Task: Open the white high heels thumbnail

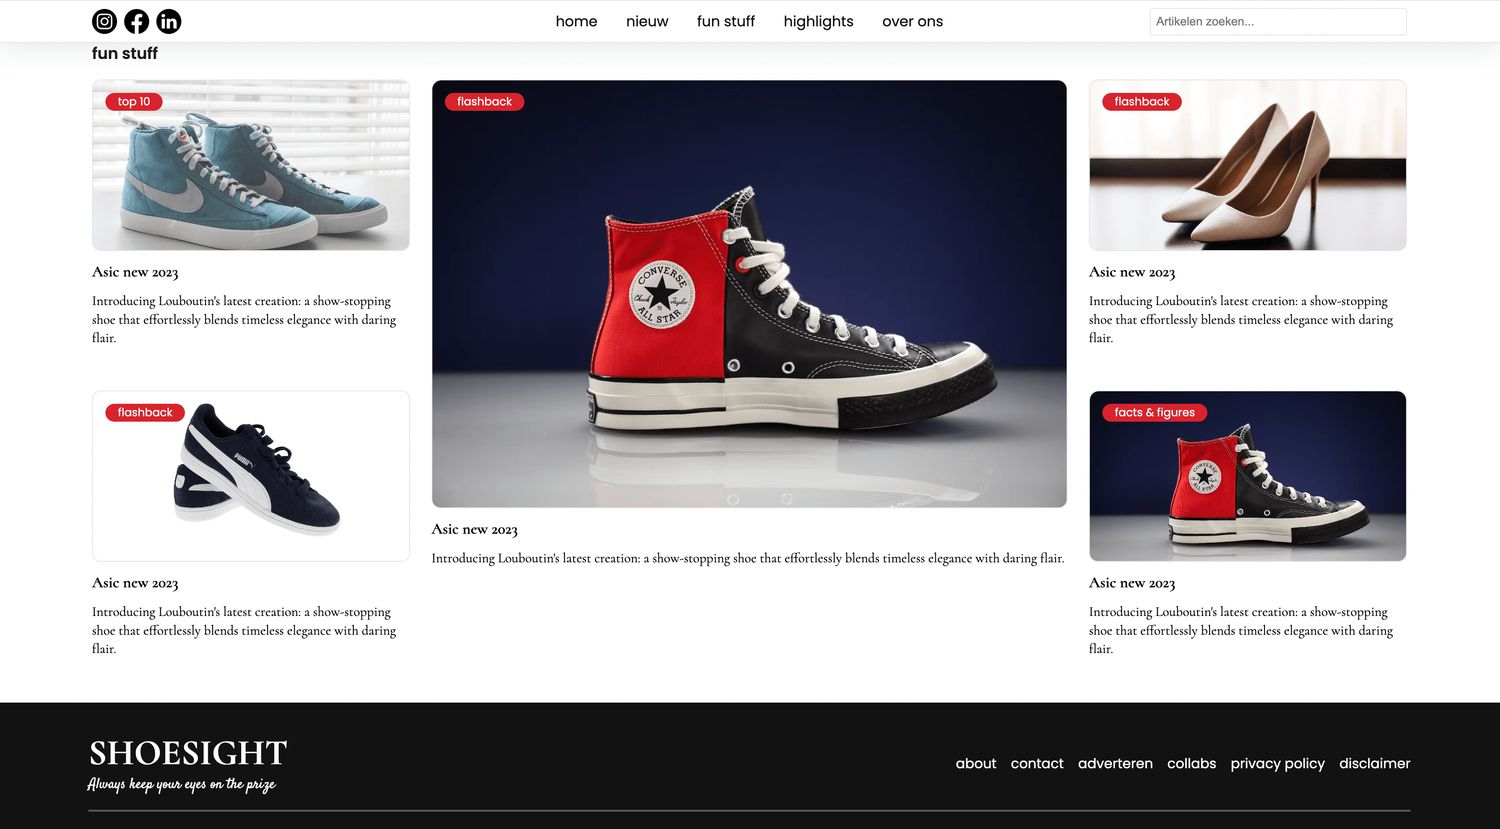Action: point(1248,165)
